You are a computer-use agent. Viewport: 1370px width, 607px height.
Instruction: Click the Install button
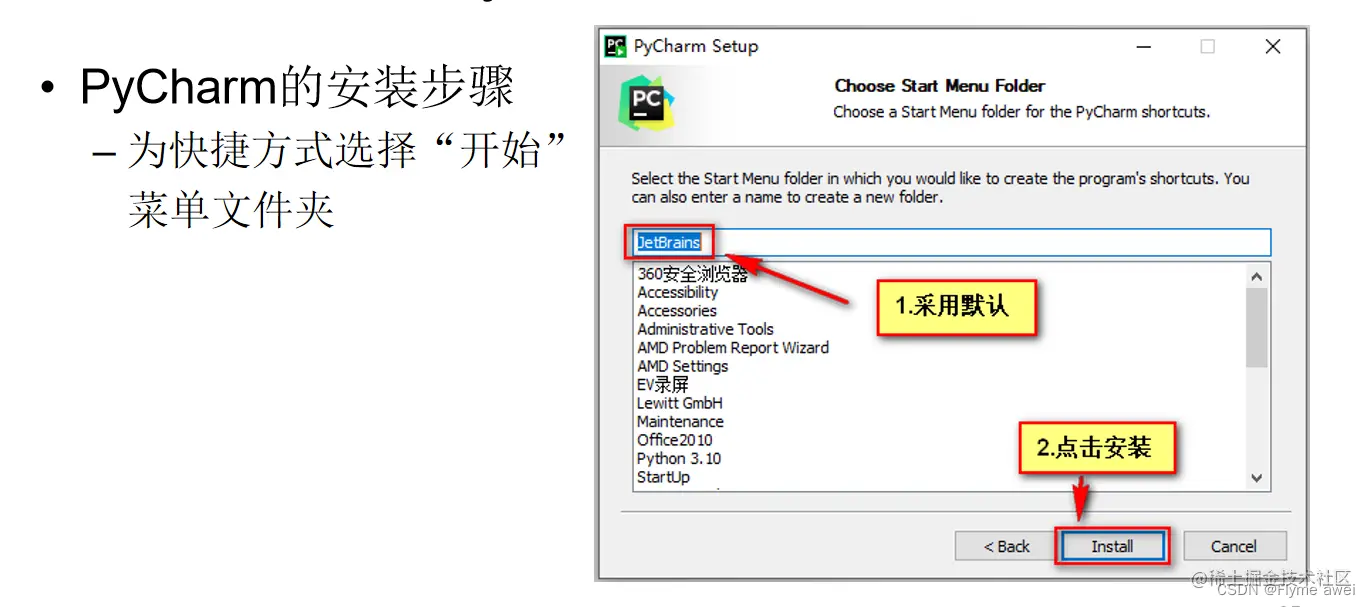[x=1112, y=546]
